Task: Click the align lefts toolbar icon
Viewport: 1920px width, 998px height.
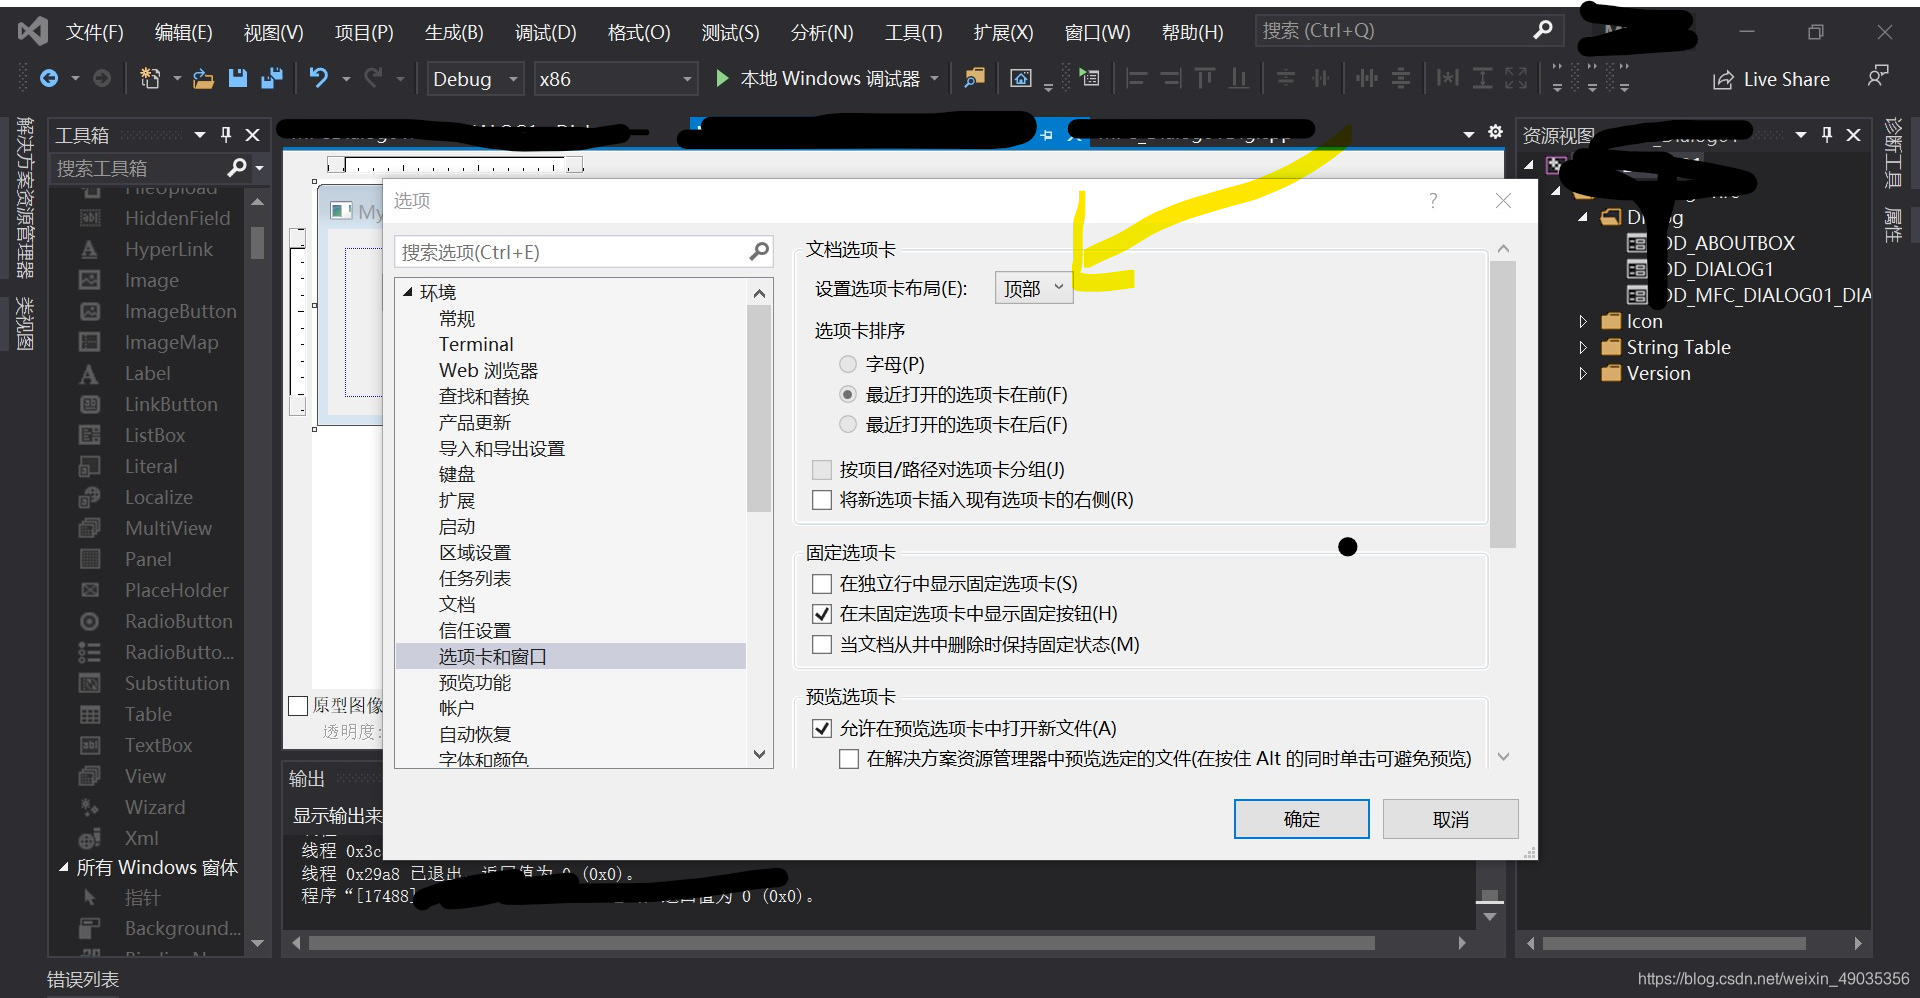Action: click(x=1136, y=78)
